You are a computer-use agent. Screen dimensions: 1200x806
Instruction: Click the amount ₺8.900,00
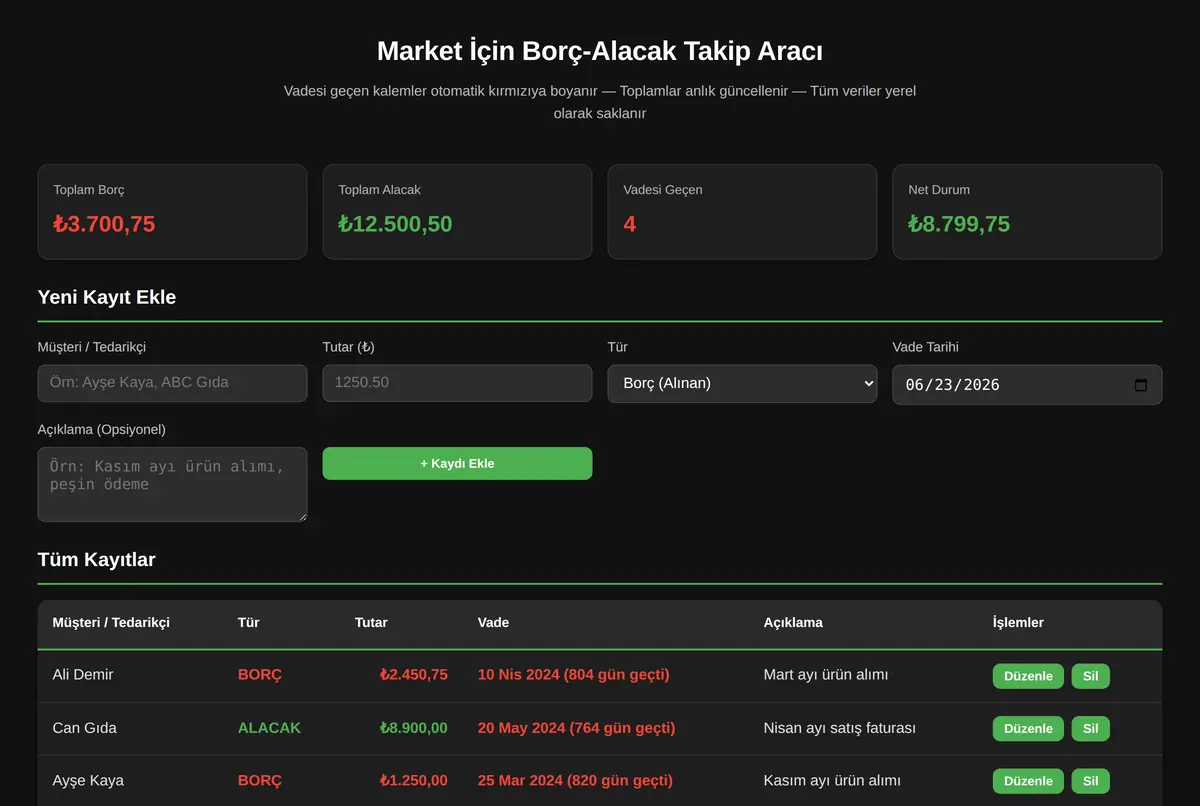click(414, 728)
